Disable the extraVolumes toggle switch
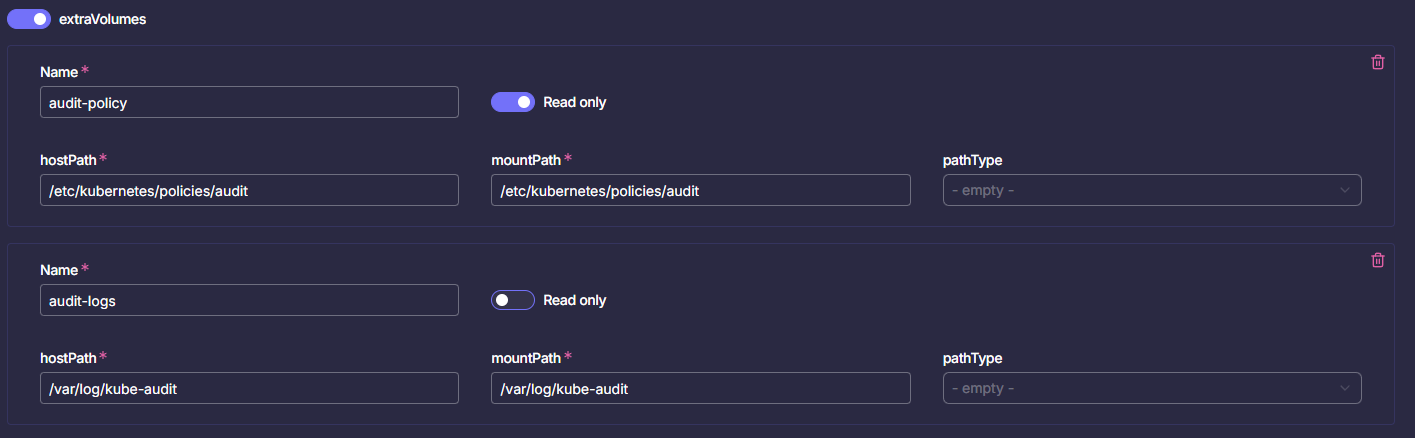 29,19
